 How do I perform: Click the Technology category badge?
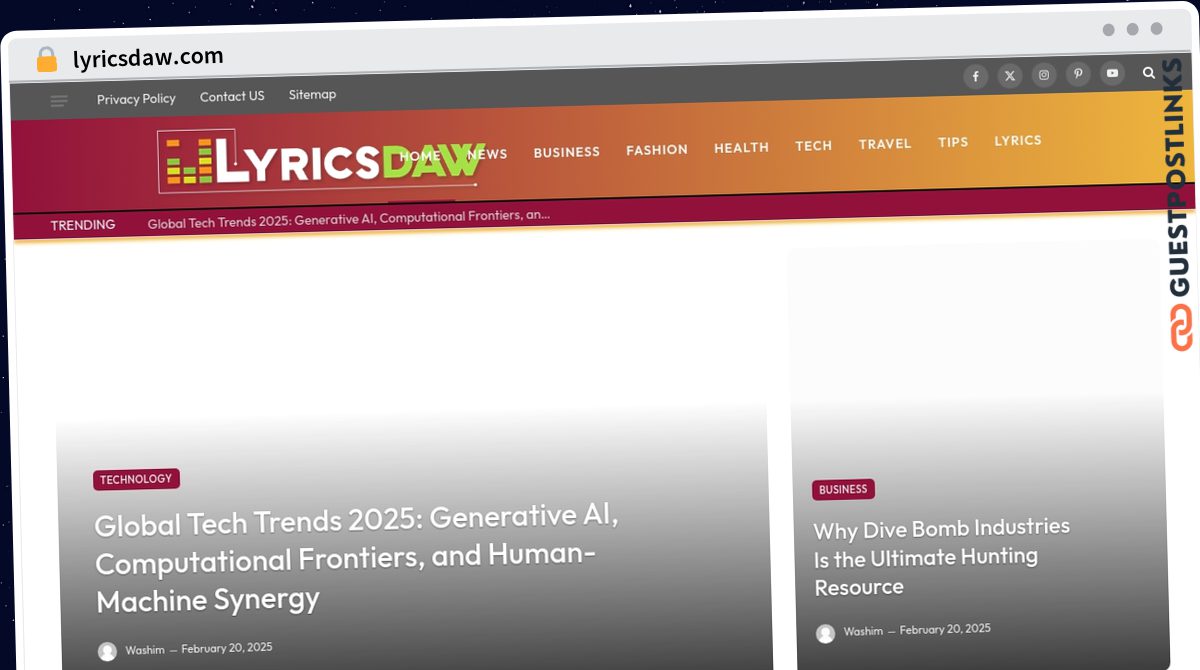click(136, 479)
